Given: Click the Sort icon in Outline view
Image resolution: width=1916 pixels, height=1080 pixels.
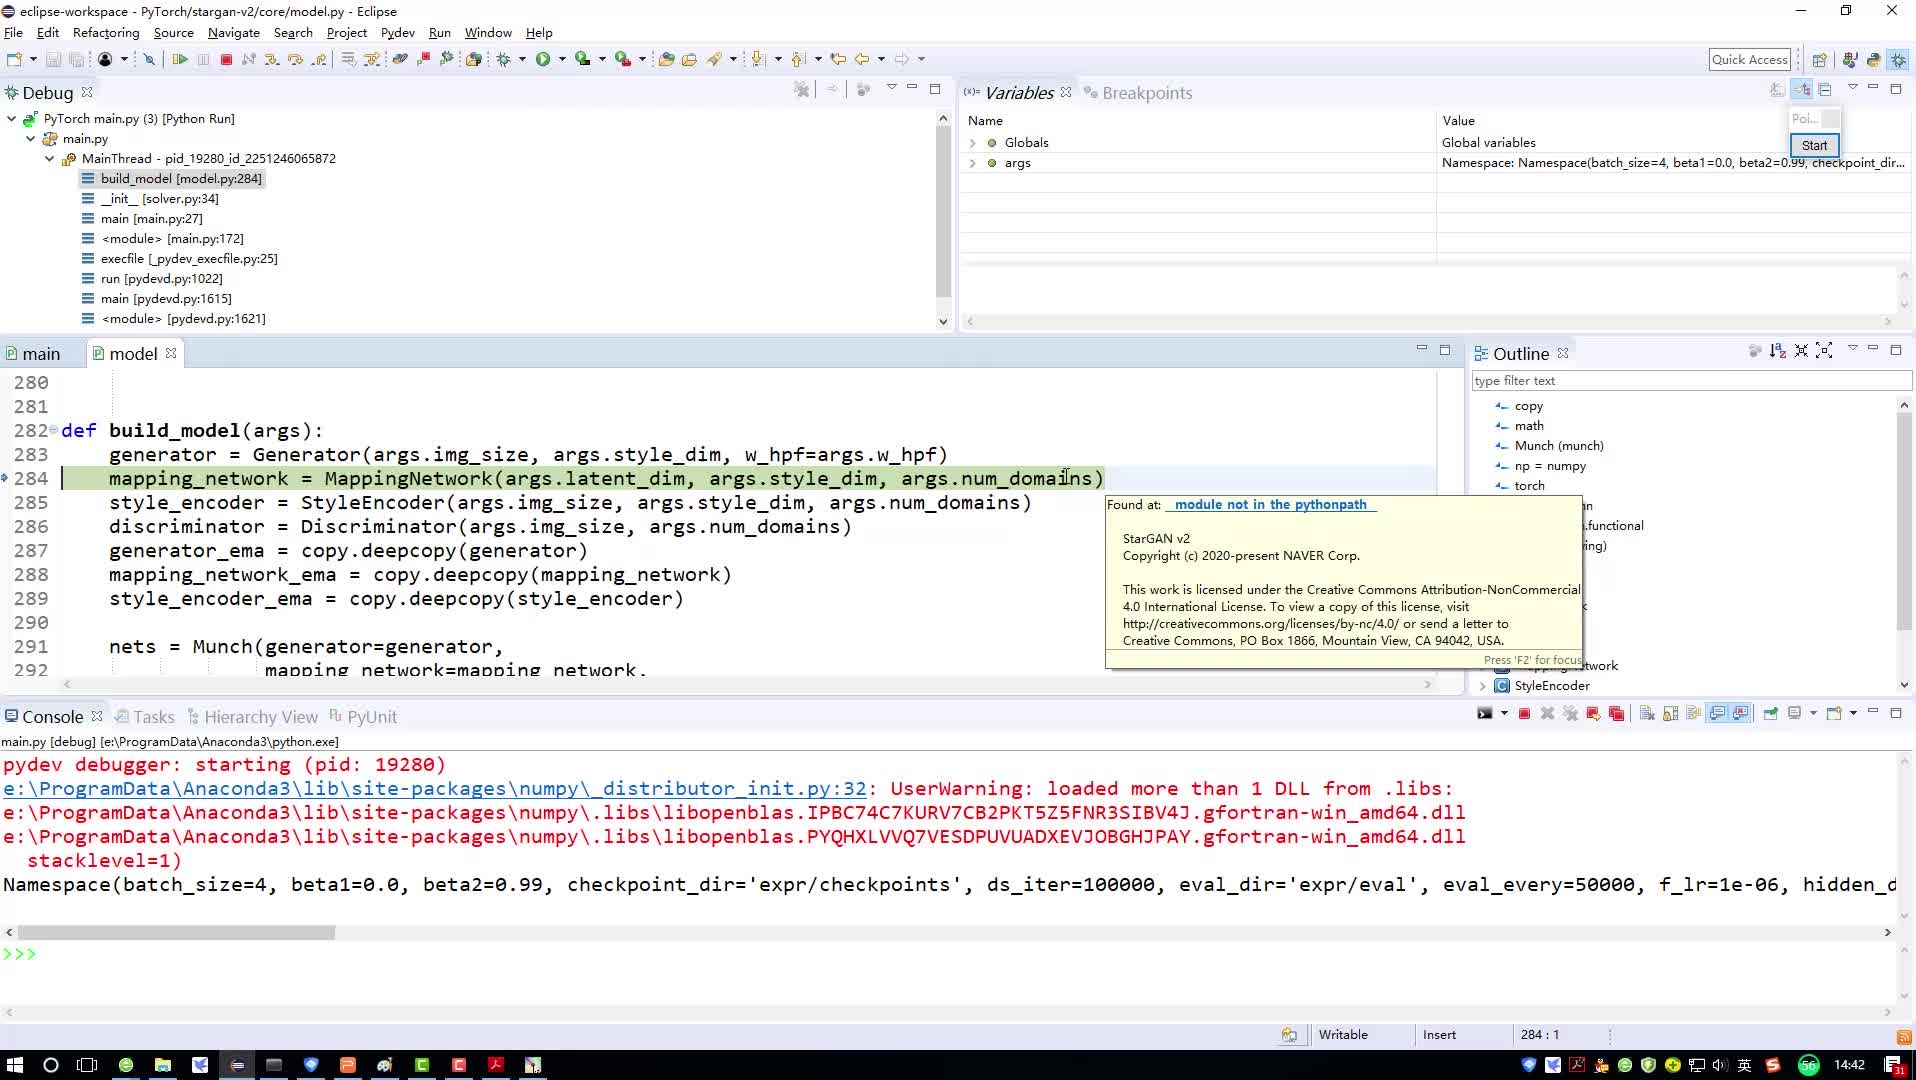Looking at the screenshot, I should [x=1777, y=351].
